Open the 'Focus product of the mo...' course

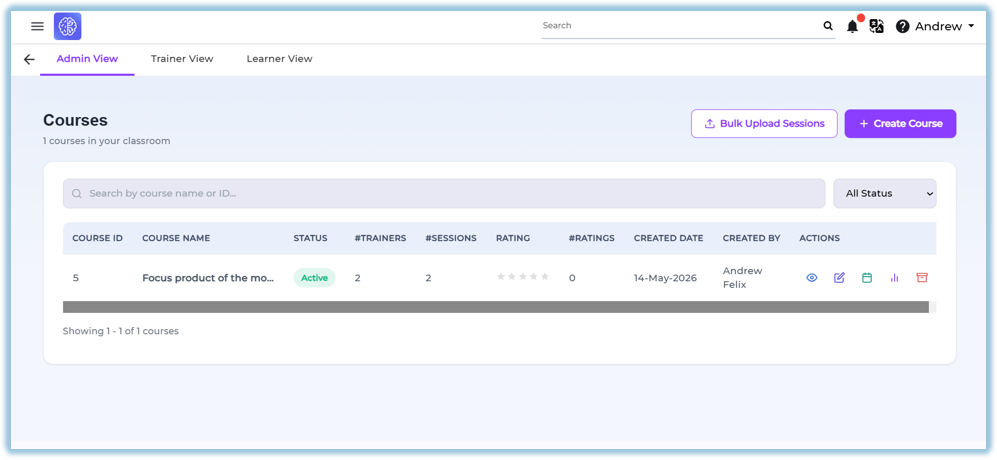coord(208,278)
